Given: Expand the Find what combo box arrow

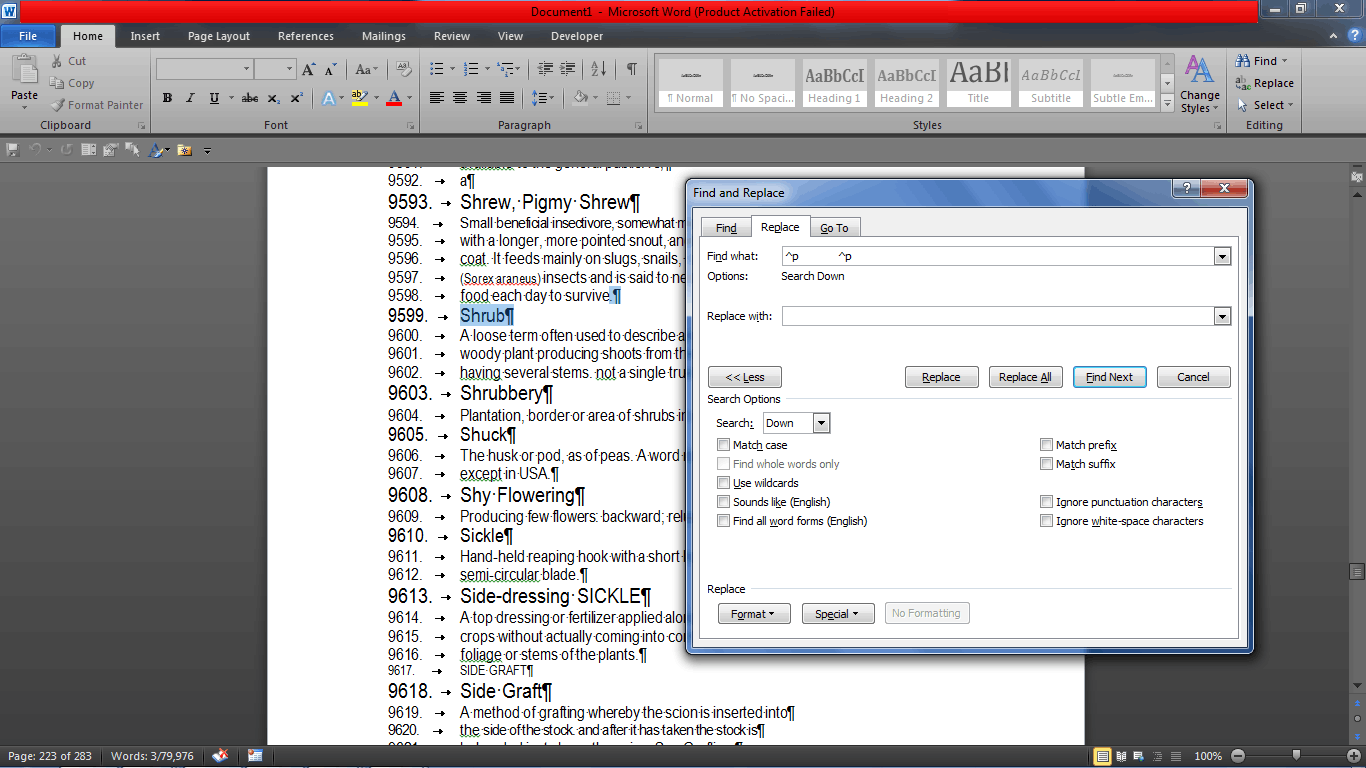Looking at the screenshot, I should (x=1221, y=256).
